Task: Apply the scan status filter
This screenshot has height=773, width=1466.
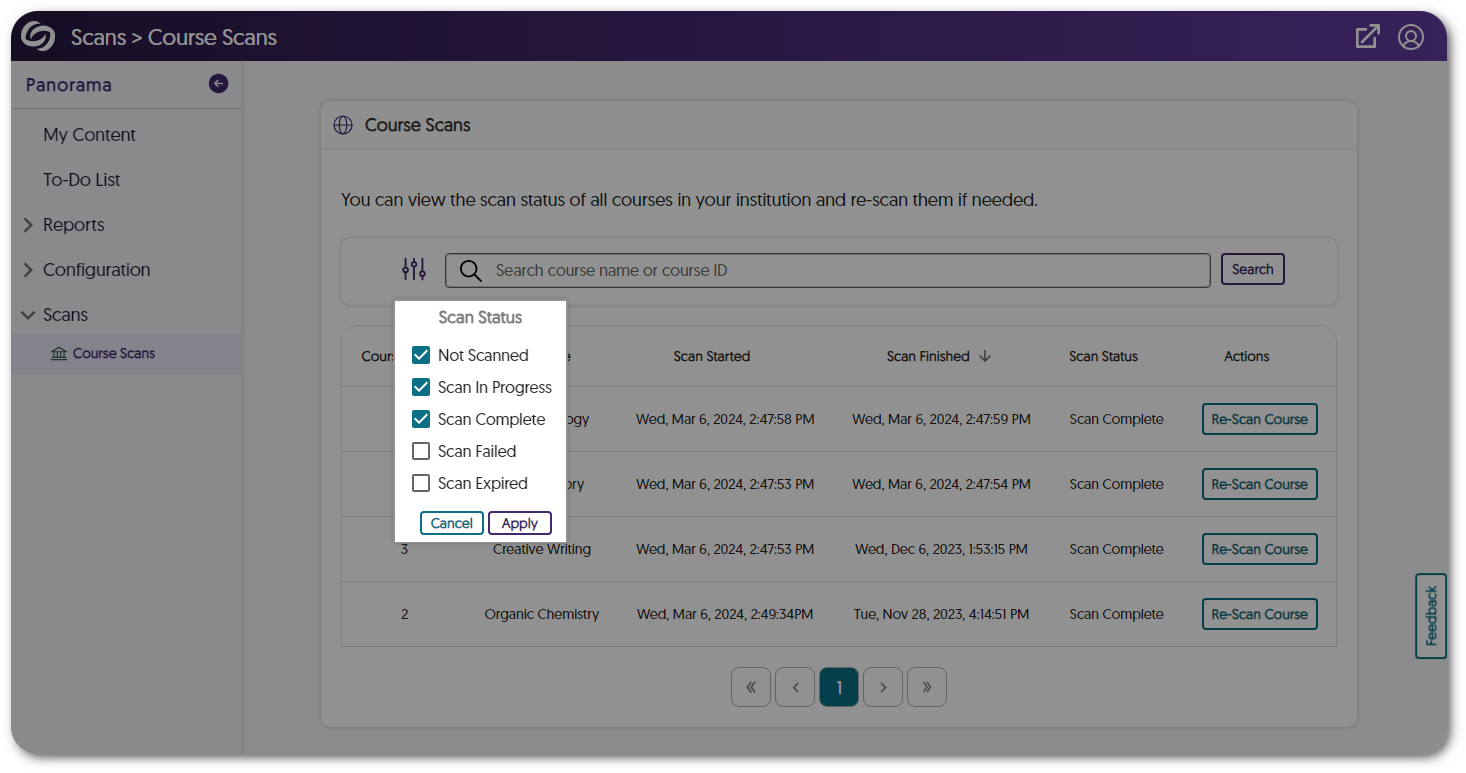Action: point(519,523)
